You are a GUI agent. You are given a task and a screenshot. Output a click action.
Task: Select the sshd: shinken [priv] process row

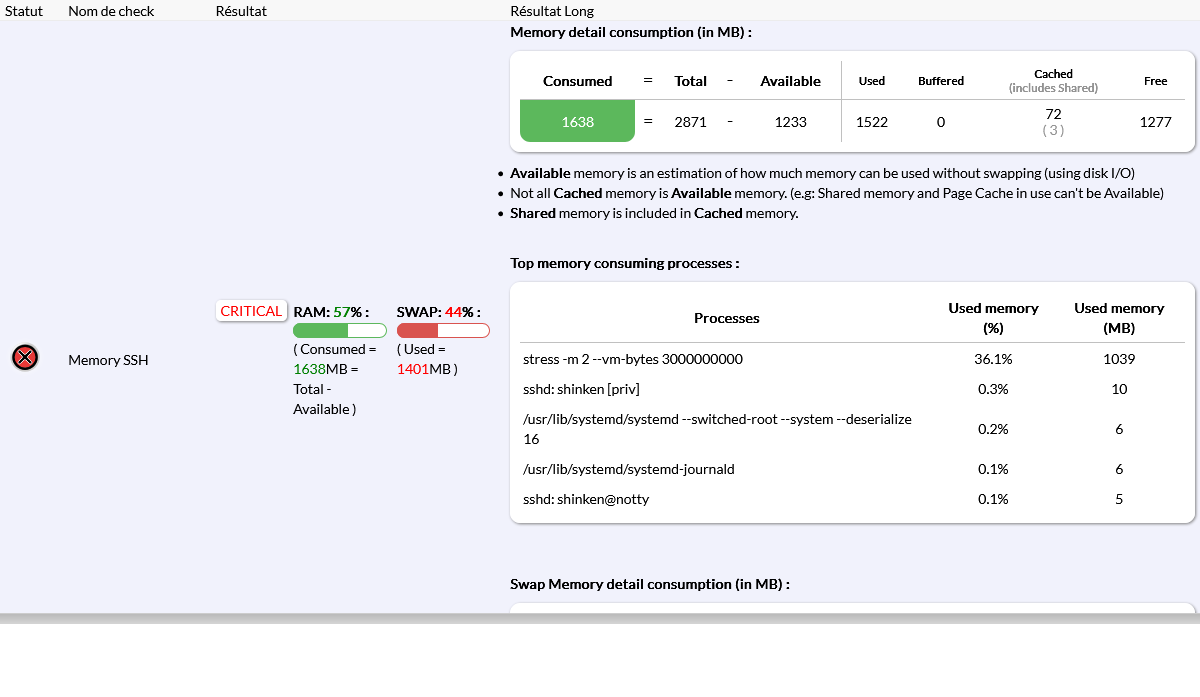(x=581, y=389)
